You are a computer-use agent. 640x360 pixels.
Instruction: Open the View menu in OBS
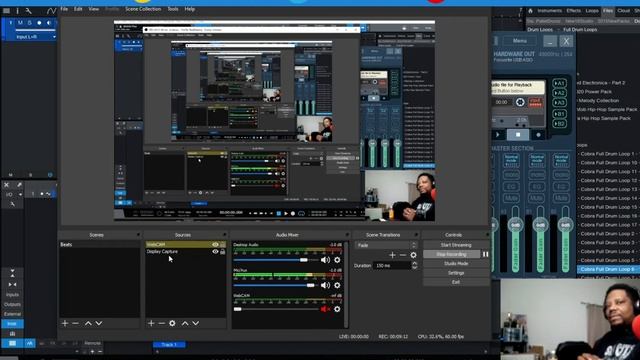click(x=93, y=9)
